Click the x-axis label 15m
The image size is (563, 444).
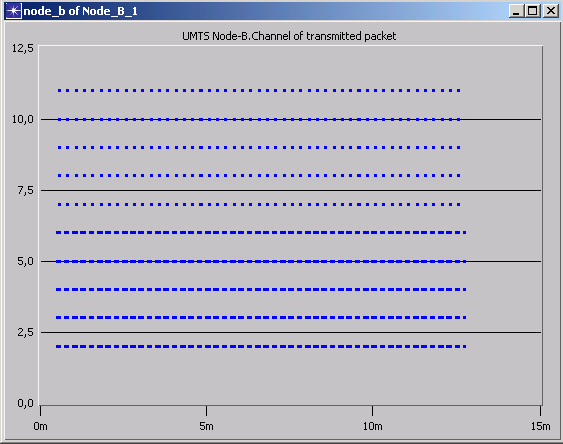coord(541,426)
